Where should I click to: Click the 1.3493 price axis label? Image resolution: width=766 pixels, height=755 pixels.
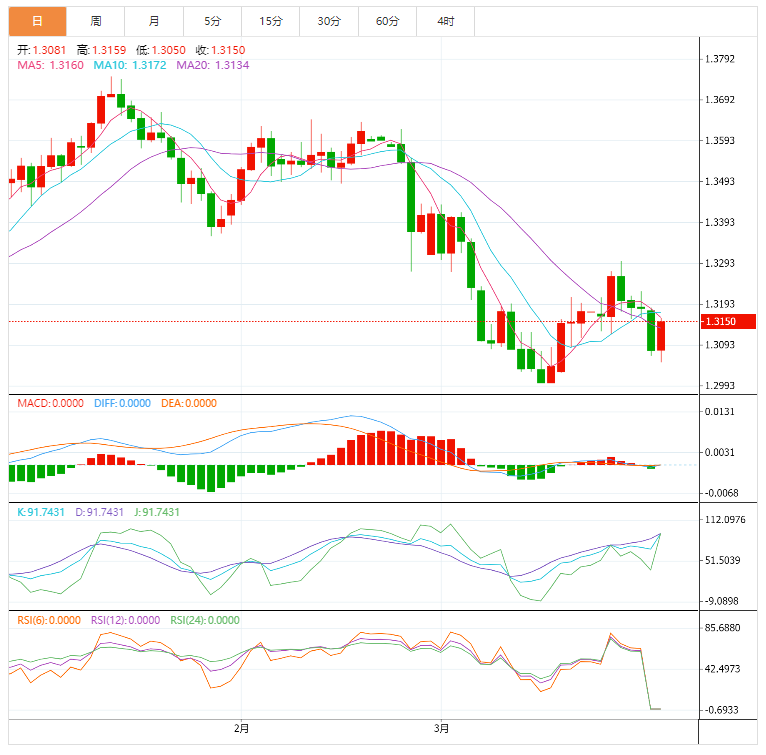coord(720,181)
